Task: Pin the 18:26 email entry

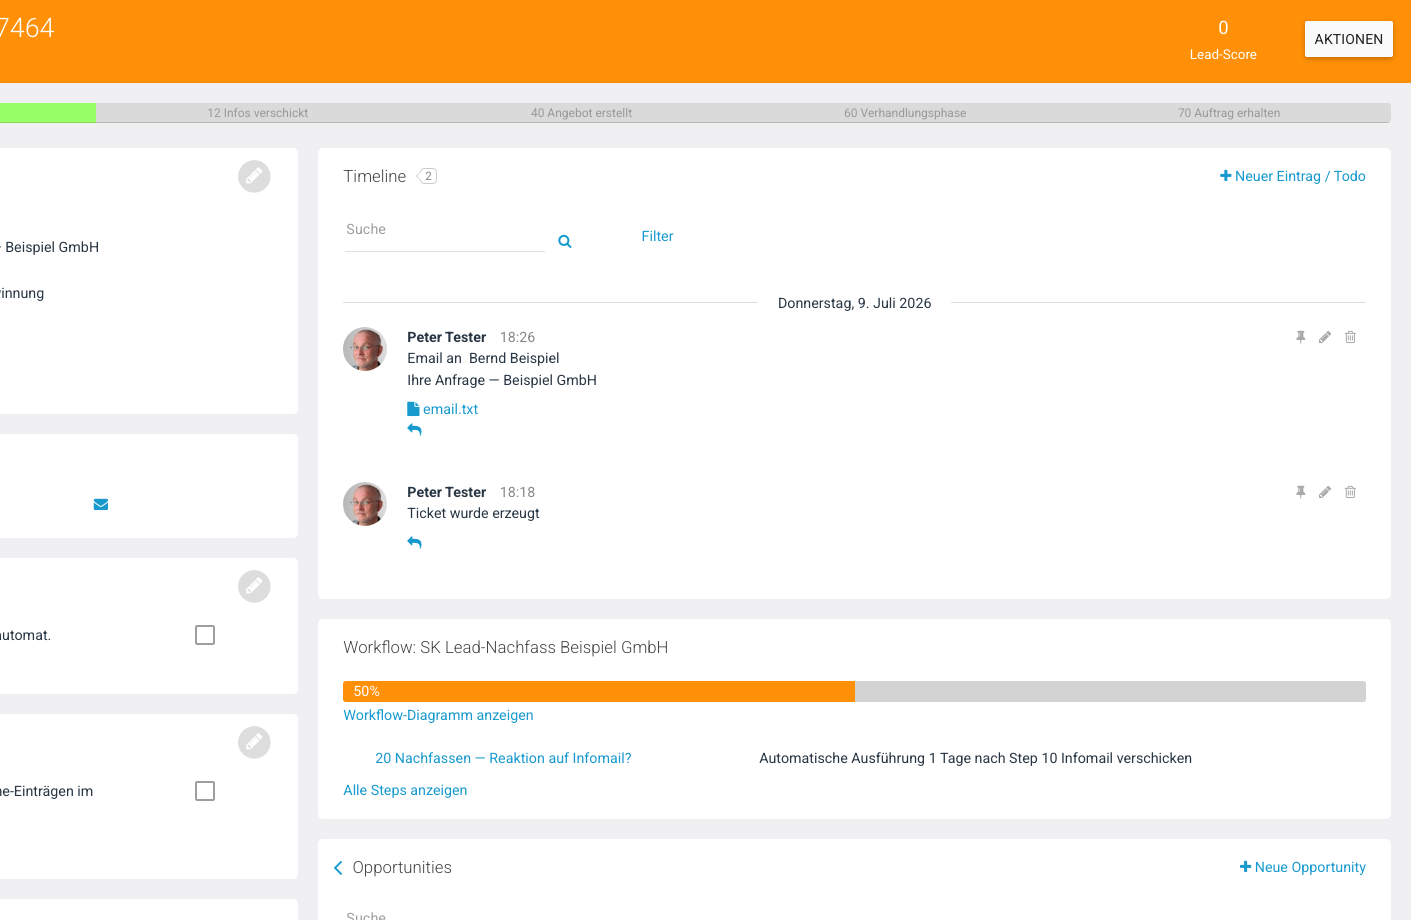Action: pos(1301,337)
